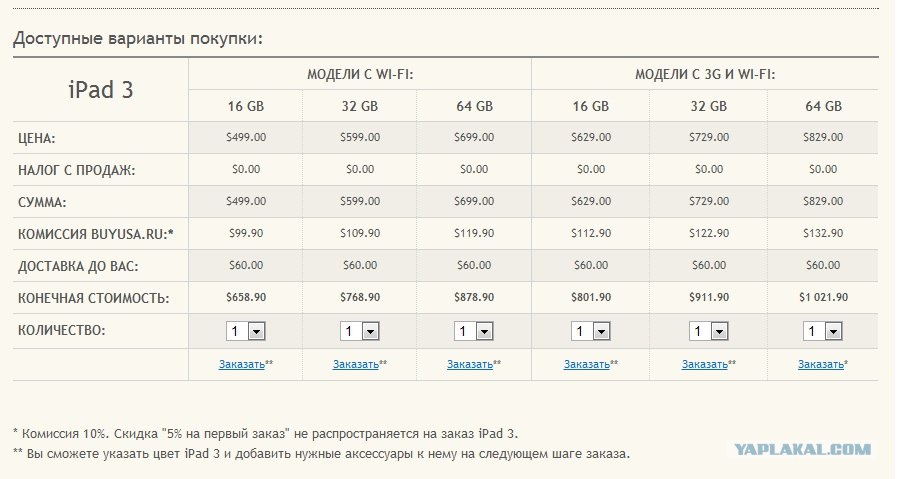This screenshot has height=479, width=897.
Task: Order the 3G 32 GB iPad via Заказать
Action: [x=705, y=364]
